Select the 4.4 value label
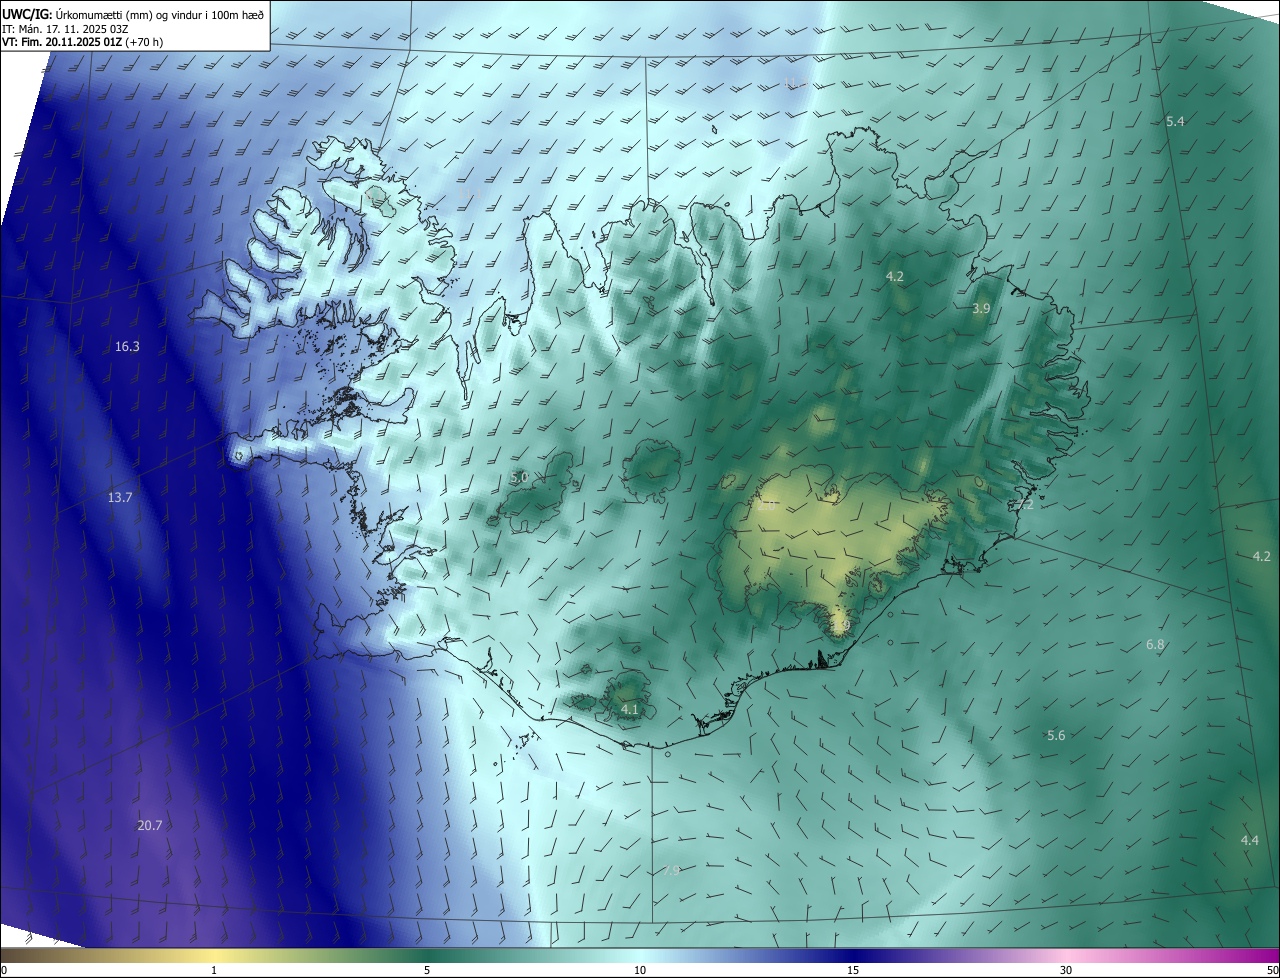This screenshot has height=978, width=1280. (x=1250, y=840)
